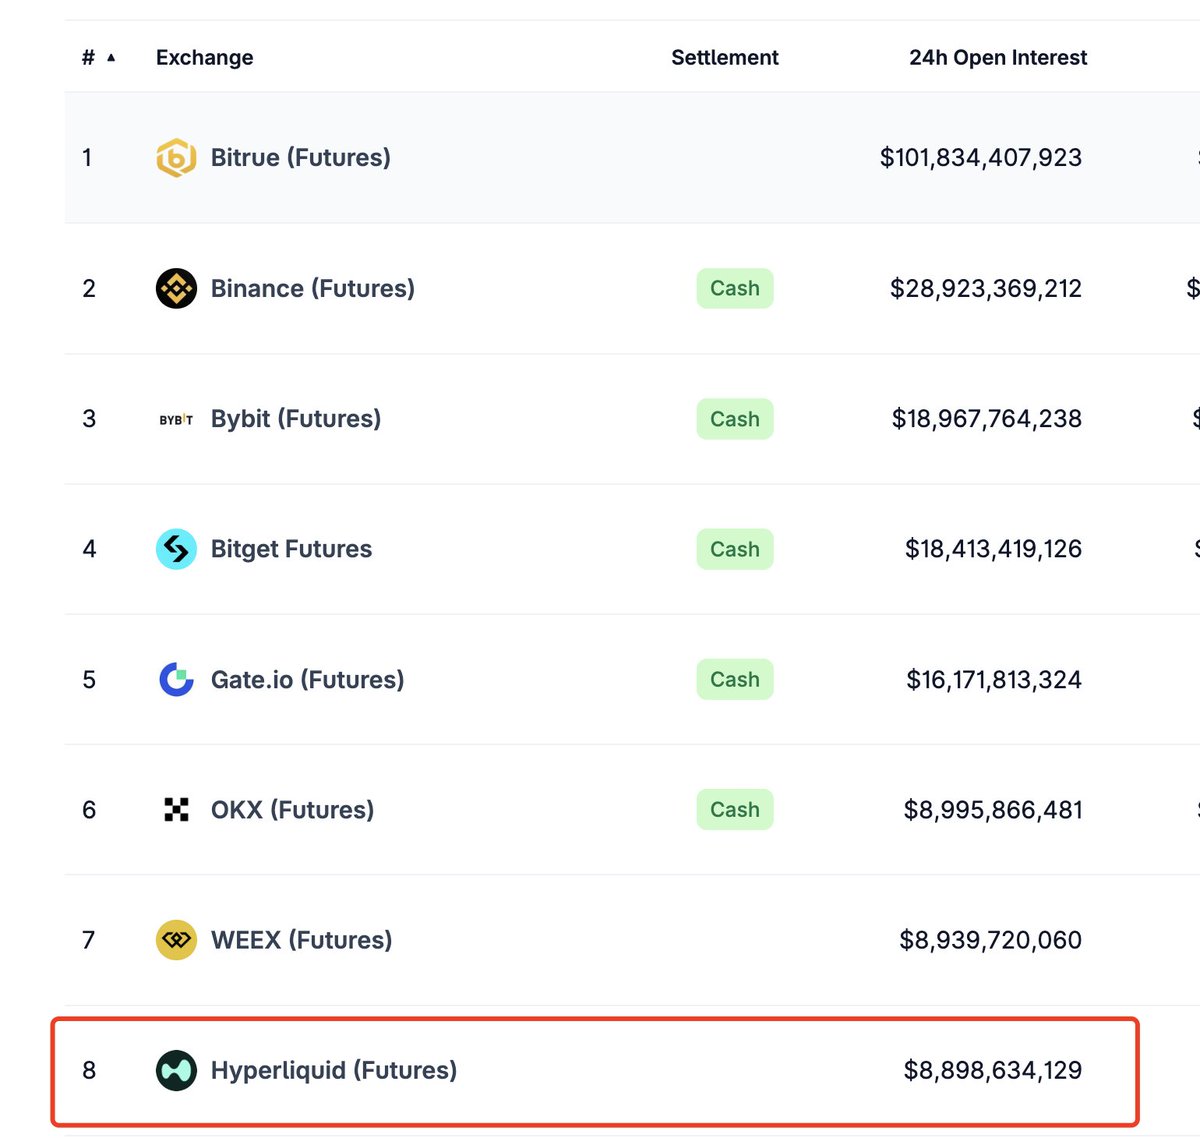Click the Bitget logo icon
This screenshot has height=1138, width=1200.
176,549
